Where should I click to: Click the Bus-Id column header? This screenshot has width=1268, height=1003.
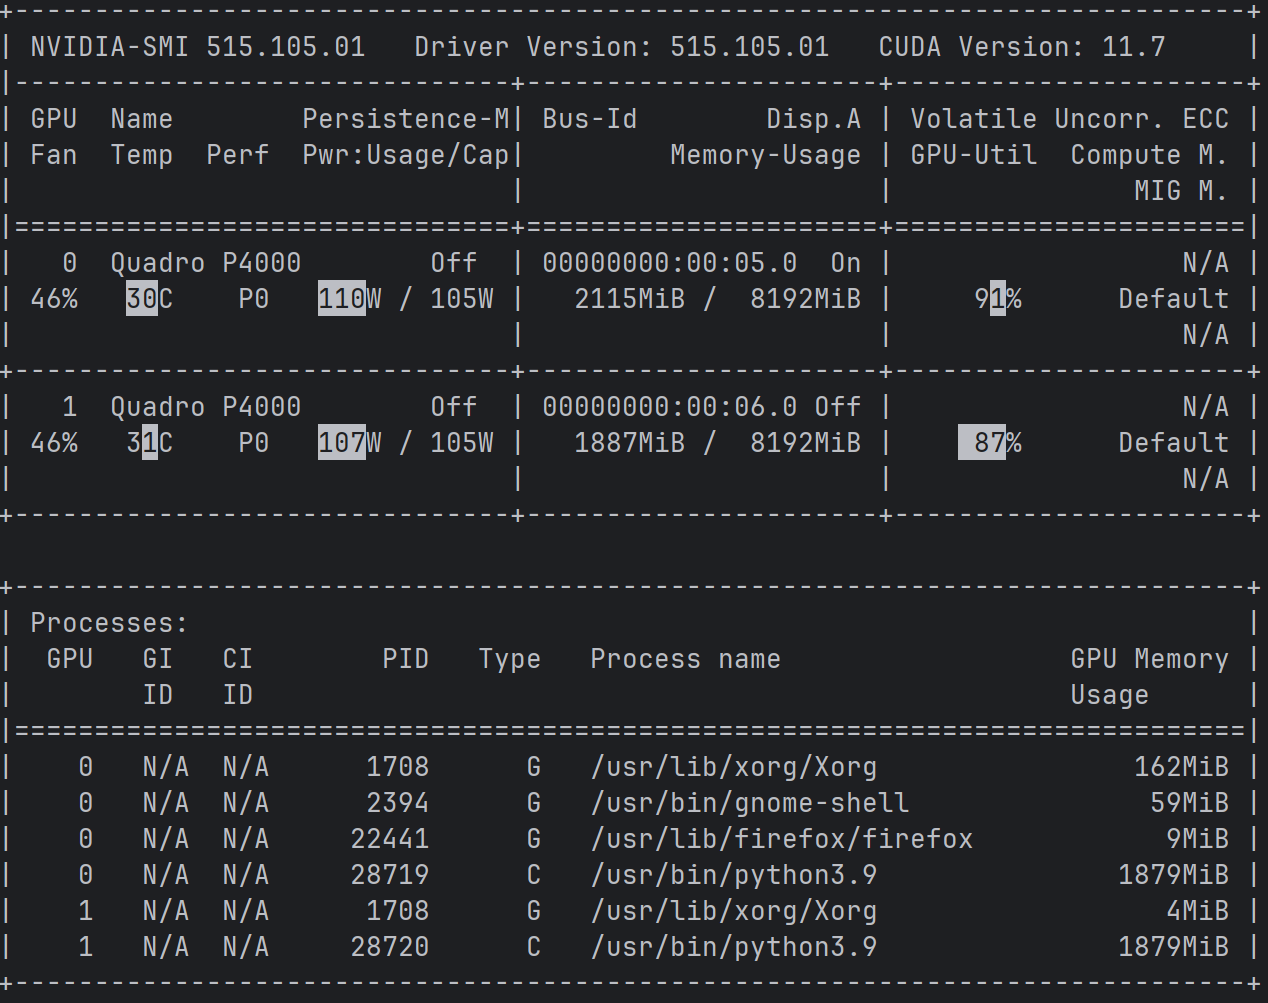click(x=589, y=119)
